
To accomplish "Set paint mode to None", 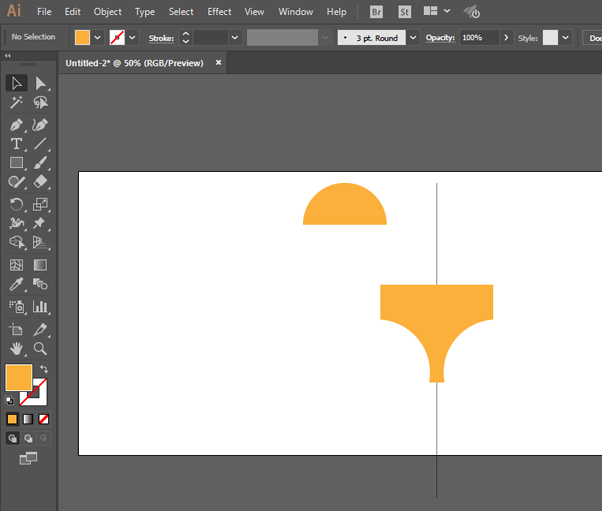I will (44, 419).
